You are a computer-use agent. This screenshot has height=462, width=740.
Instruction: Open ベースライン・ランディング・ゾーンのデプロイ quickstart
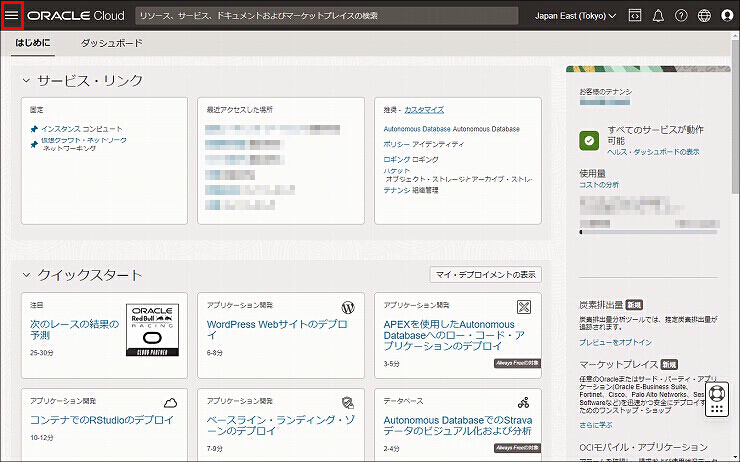[281, 425]
